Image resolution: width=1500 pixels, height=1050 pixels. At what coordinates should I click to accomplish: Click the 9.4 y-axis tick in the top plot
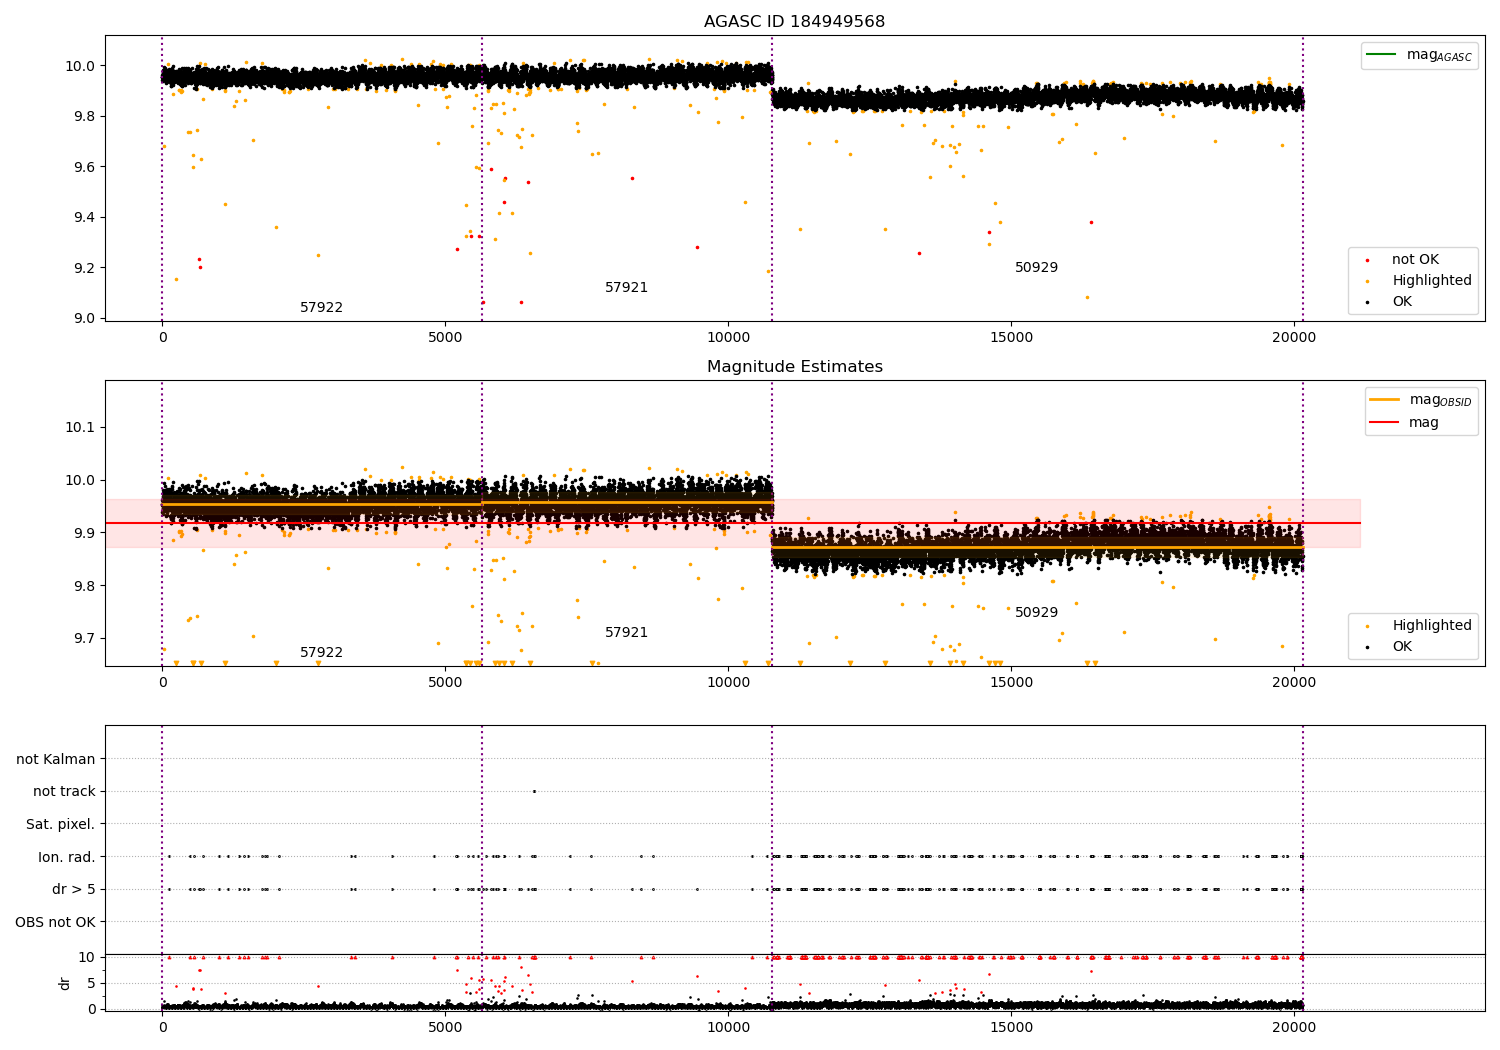82,218
